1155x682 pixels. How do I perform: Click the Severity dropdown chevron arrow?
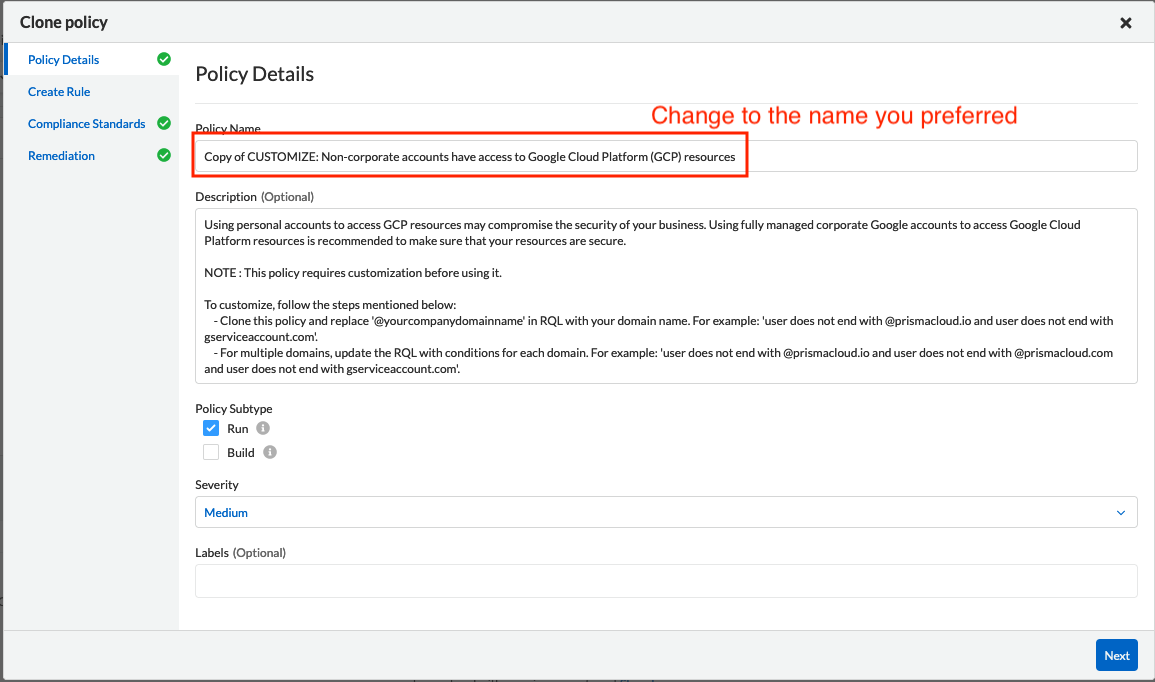point(1120,513)
